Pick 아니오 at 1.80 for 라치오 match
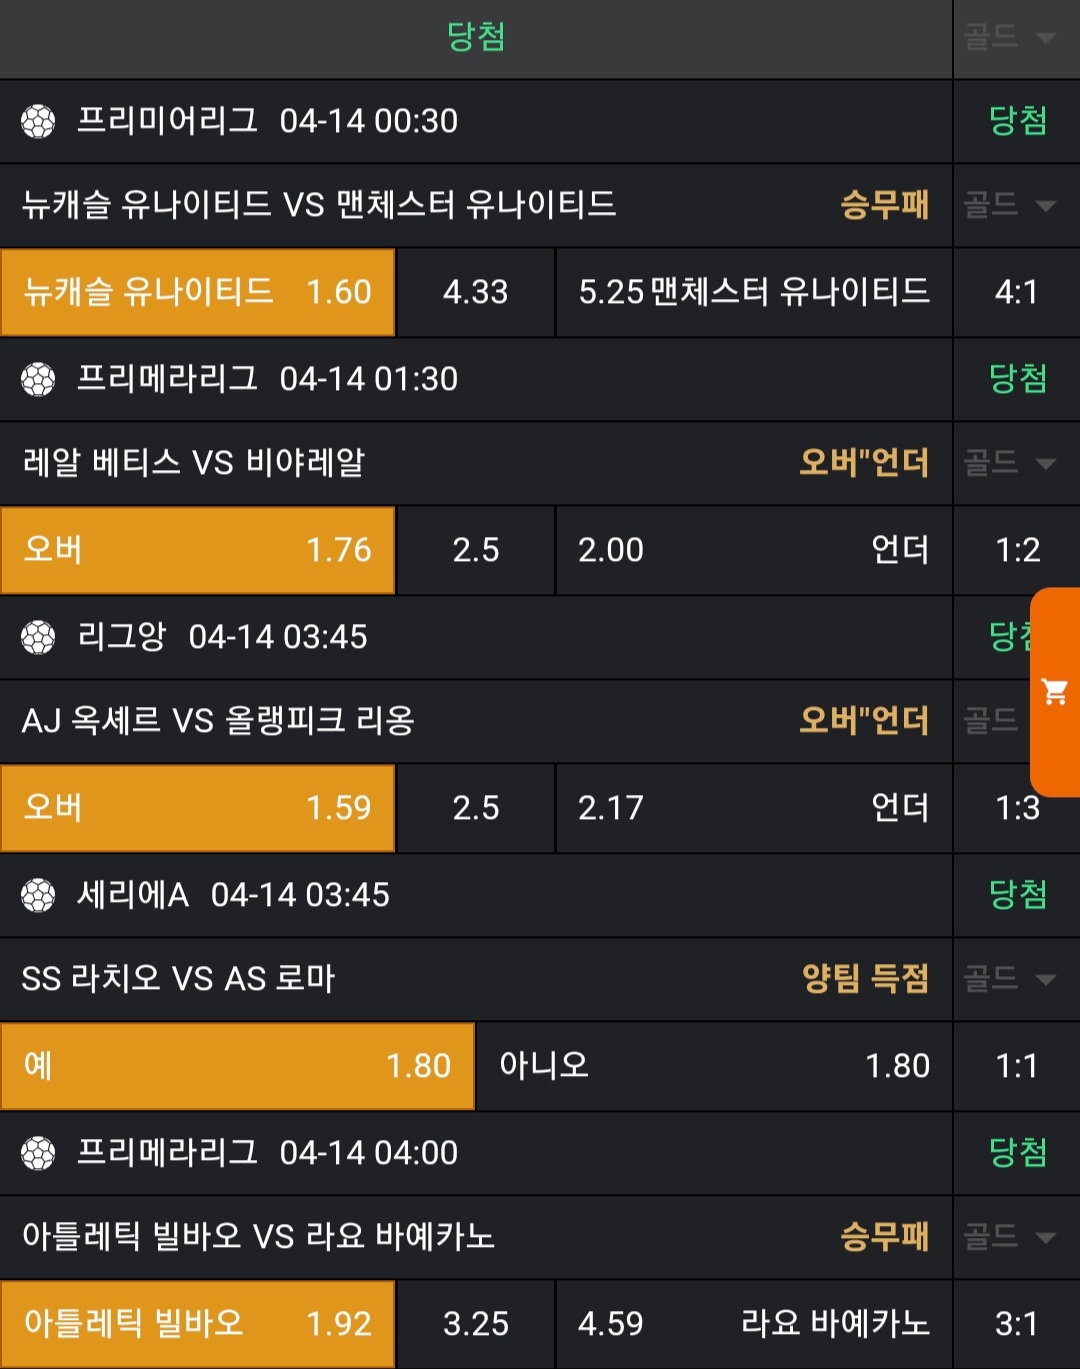The height and width of the screenshot is (1369, 1080). [x=714, y=1066]
